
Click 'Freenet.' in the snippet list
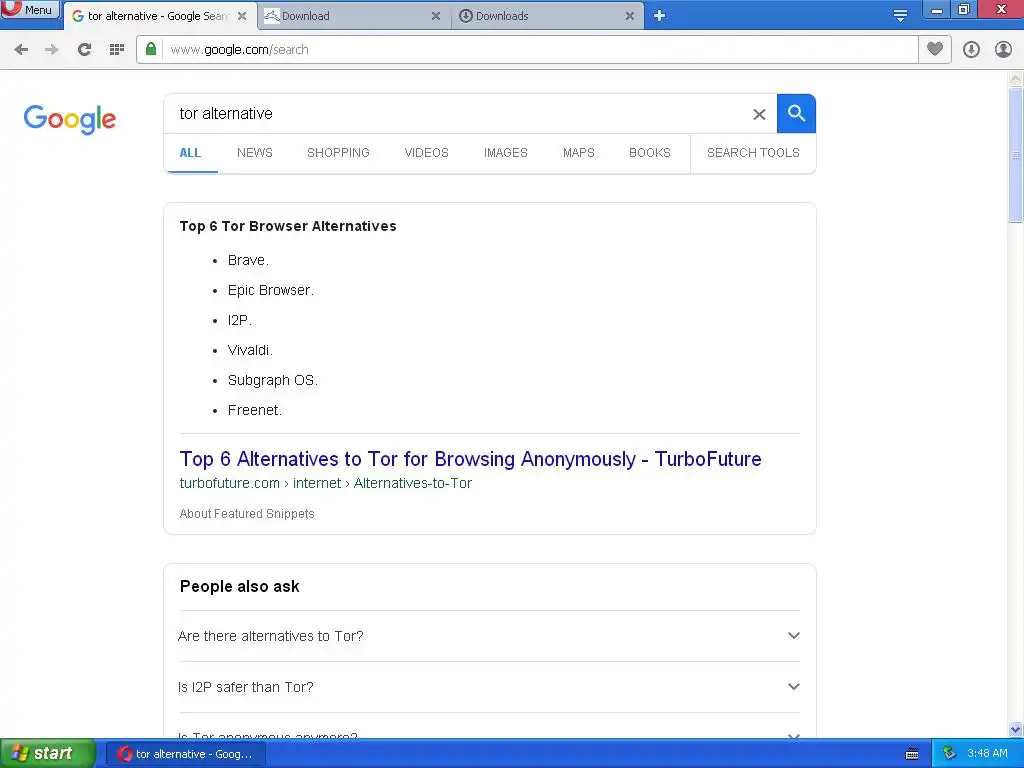[x=255, y=410]
